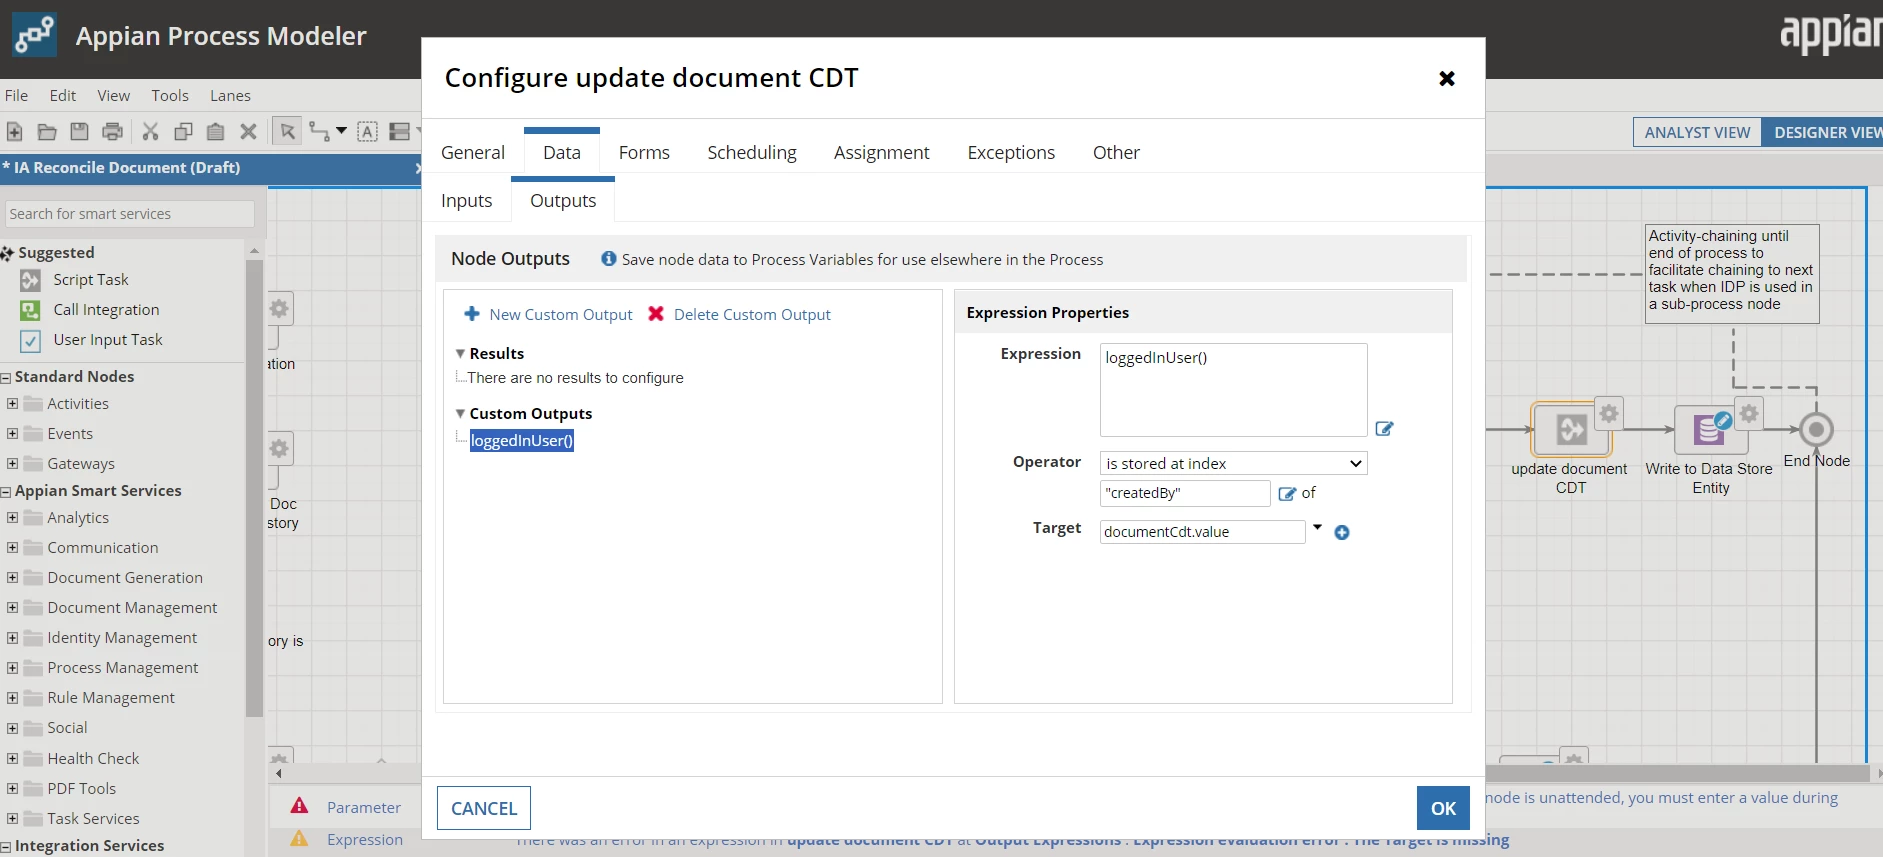Click the End Node circle on canvas
This screenshot has height=857, width=1883.
tap(1816, 429)
